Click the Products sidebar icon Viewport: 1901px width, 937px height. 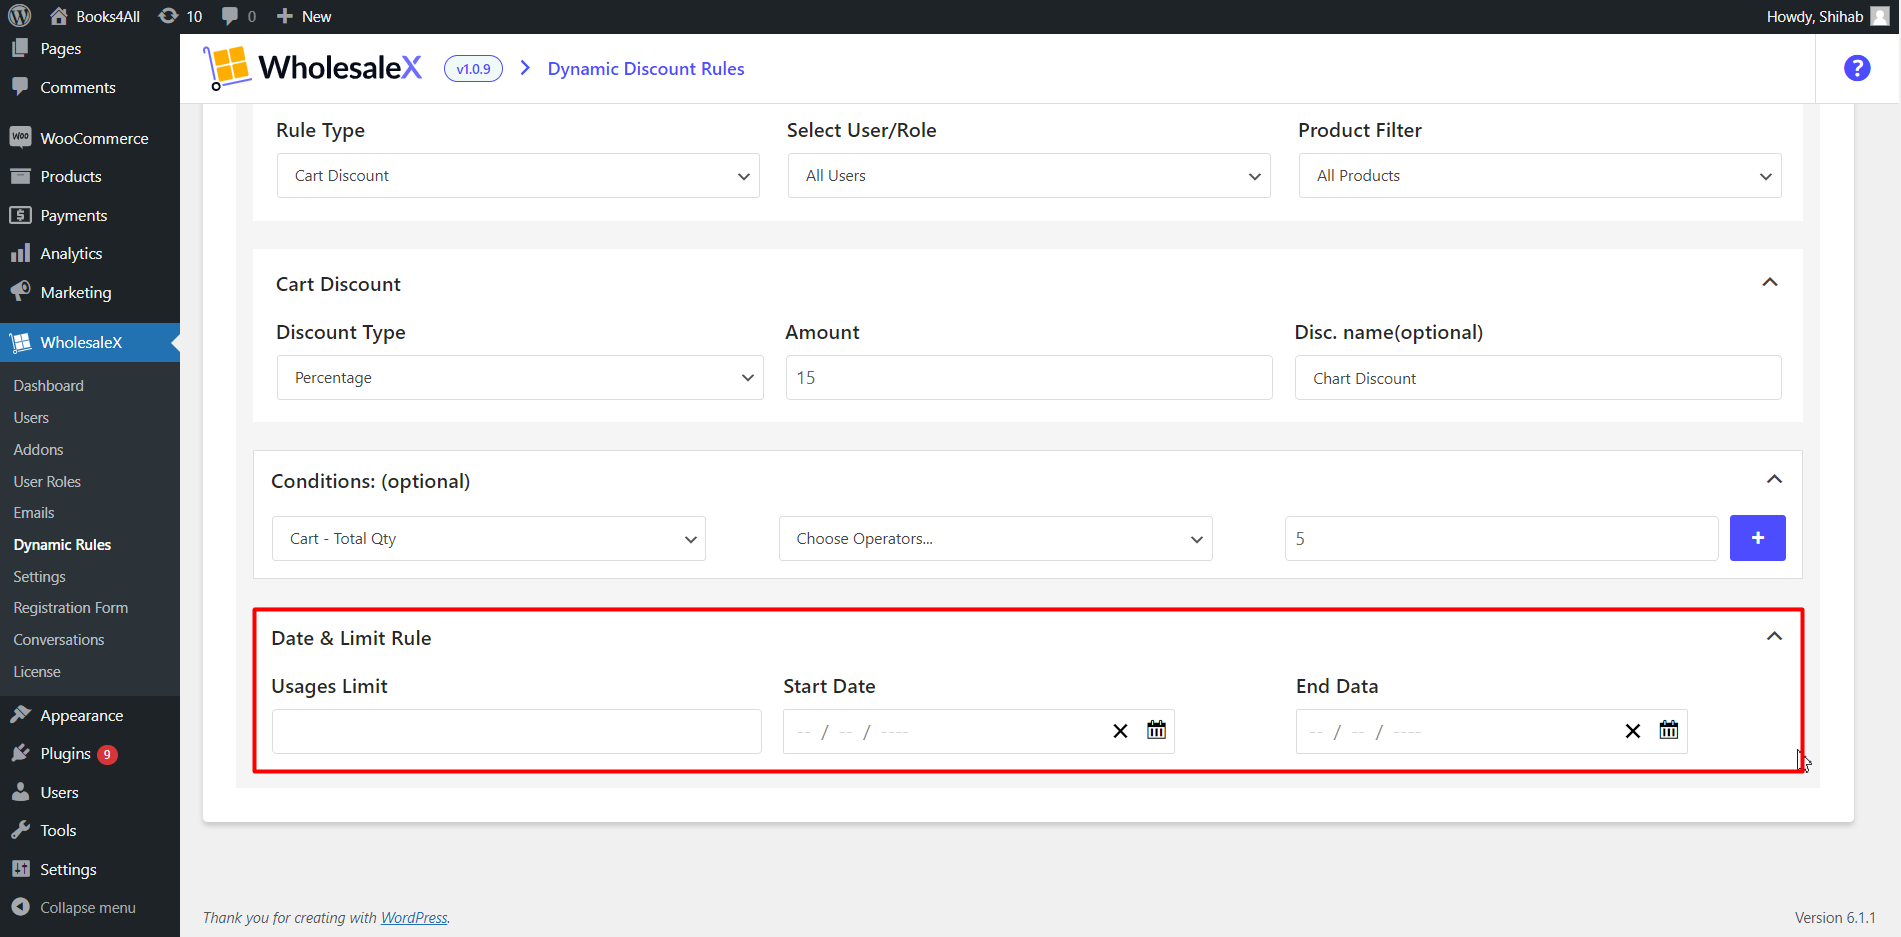click(x=20, y=176)
